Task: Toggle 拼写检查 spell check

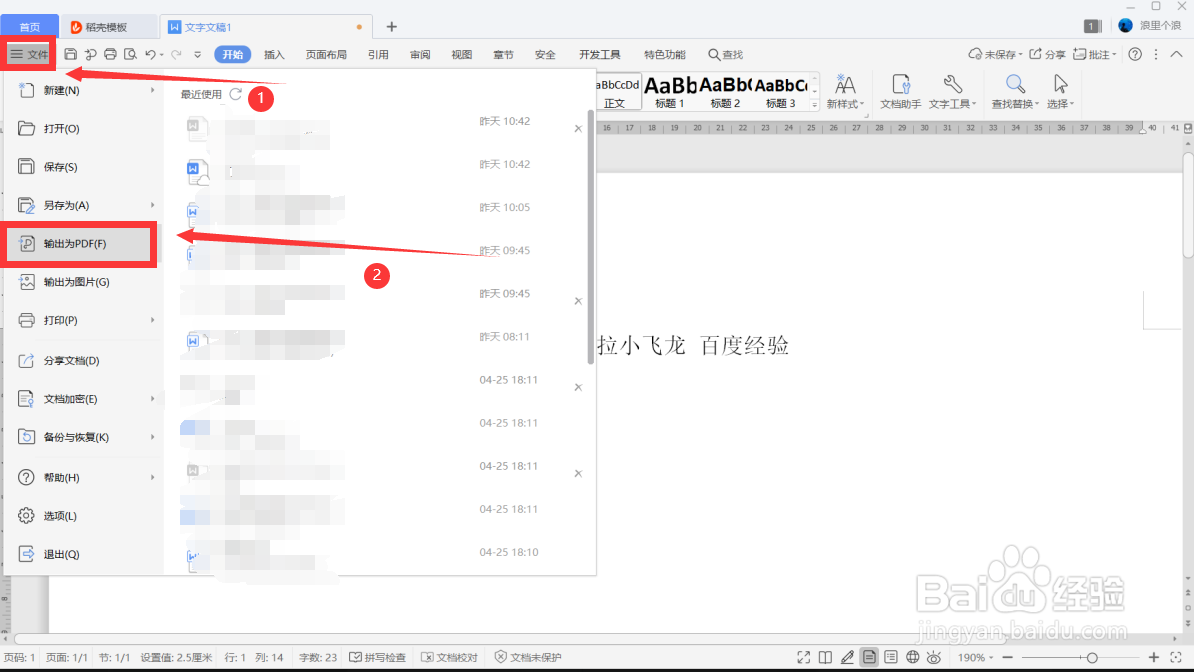Action: click(x=378, y=657)
